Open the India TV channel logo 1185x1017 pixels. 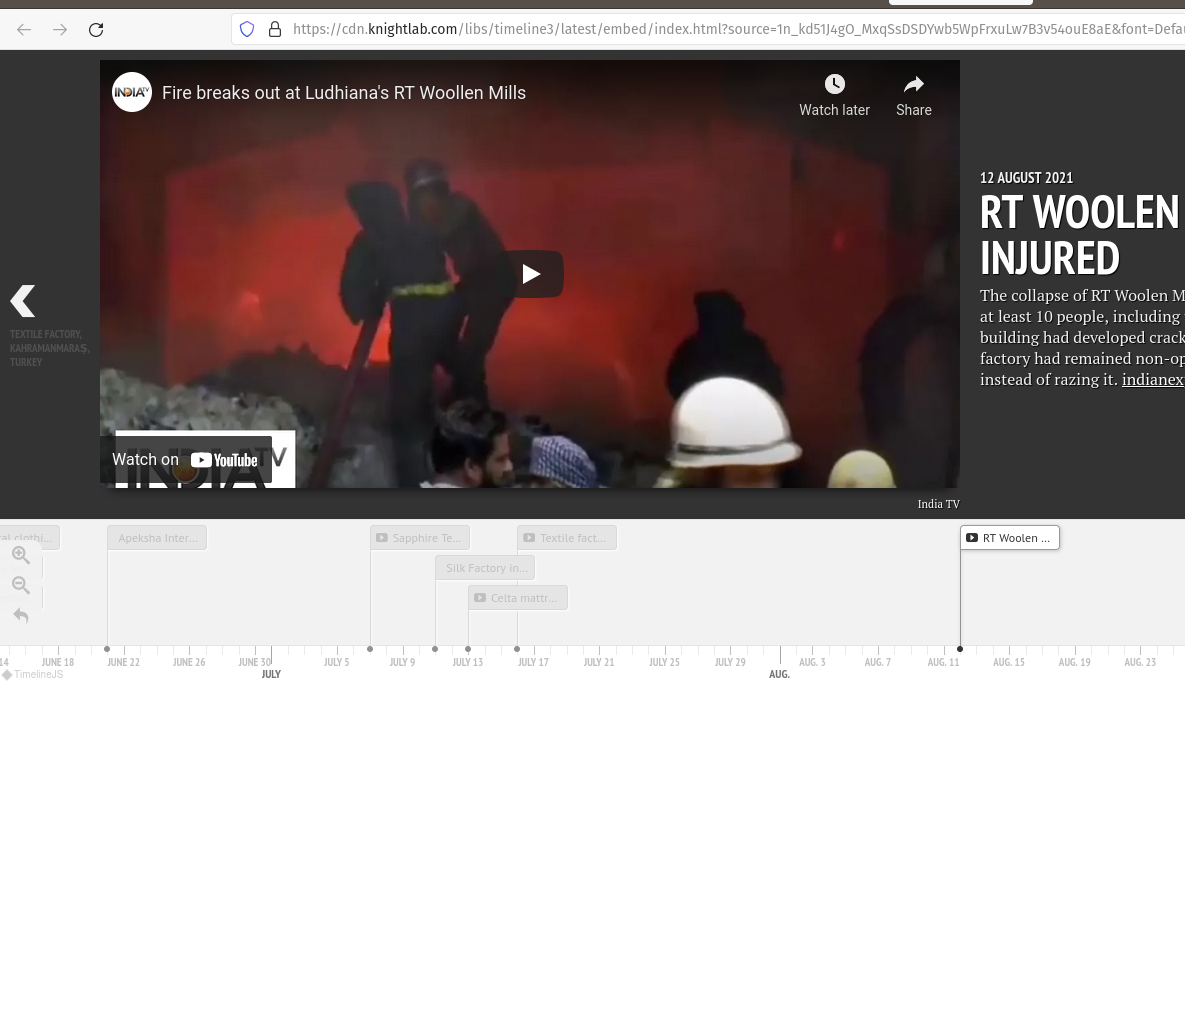click(132, 92)
